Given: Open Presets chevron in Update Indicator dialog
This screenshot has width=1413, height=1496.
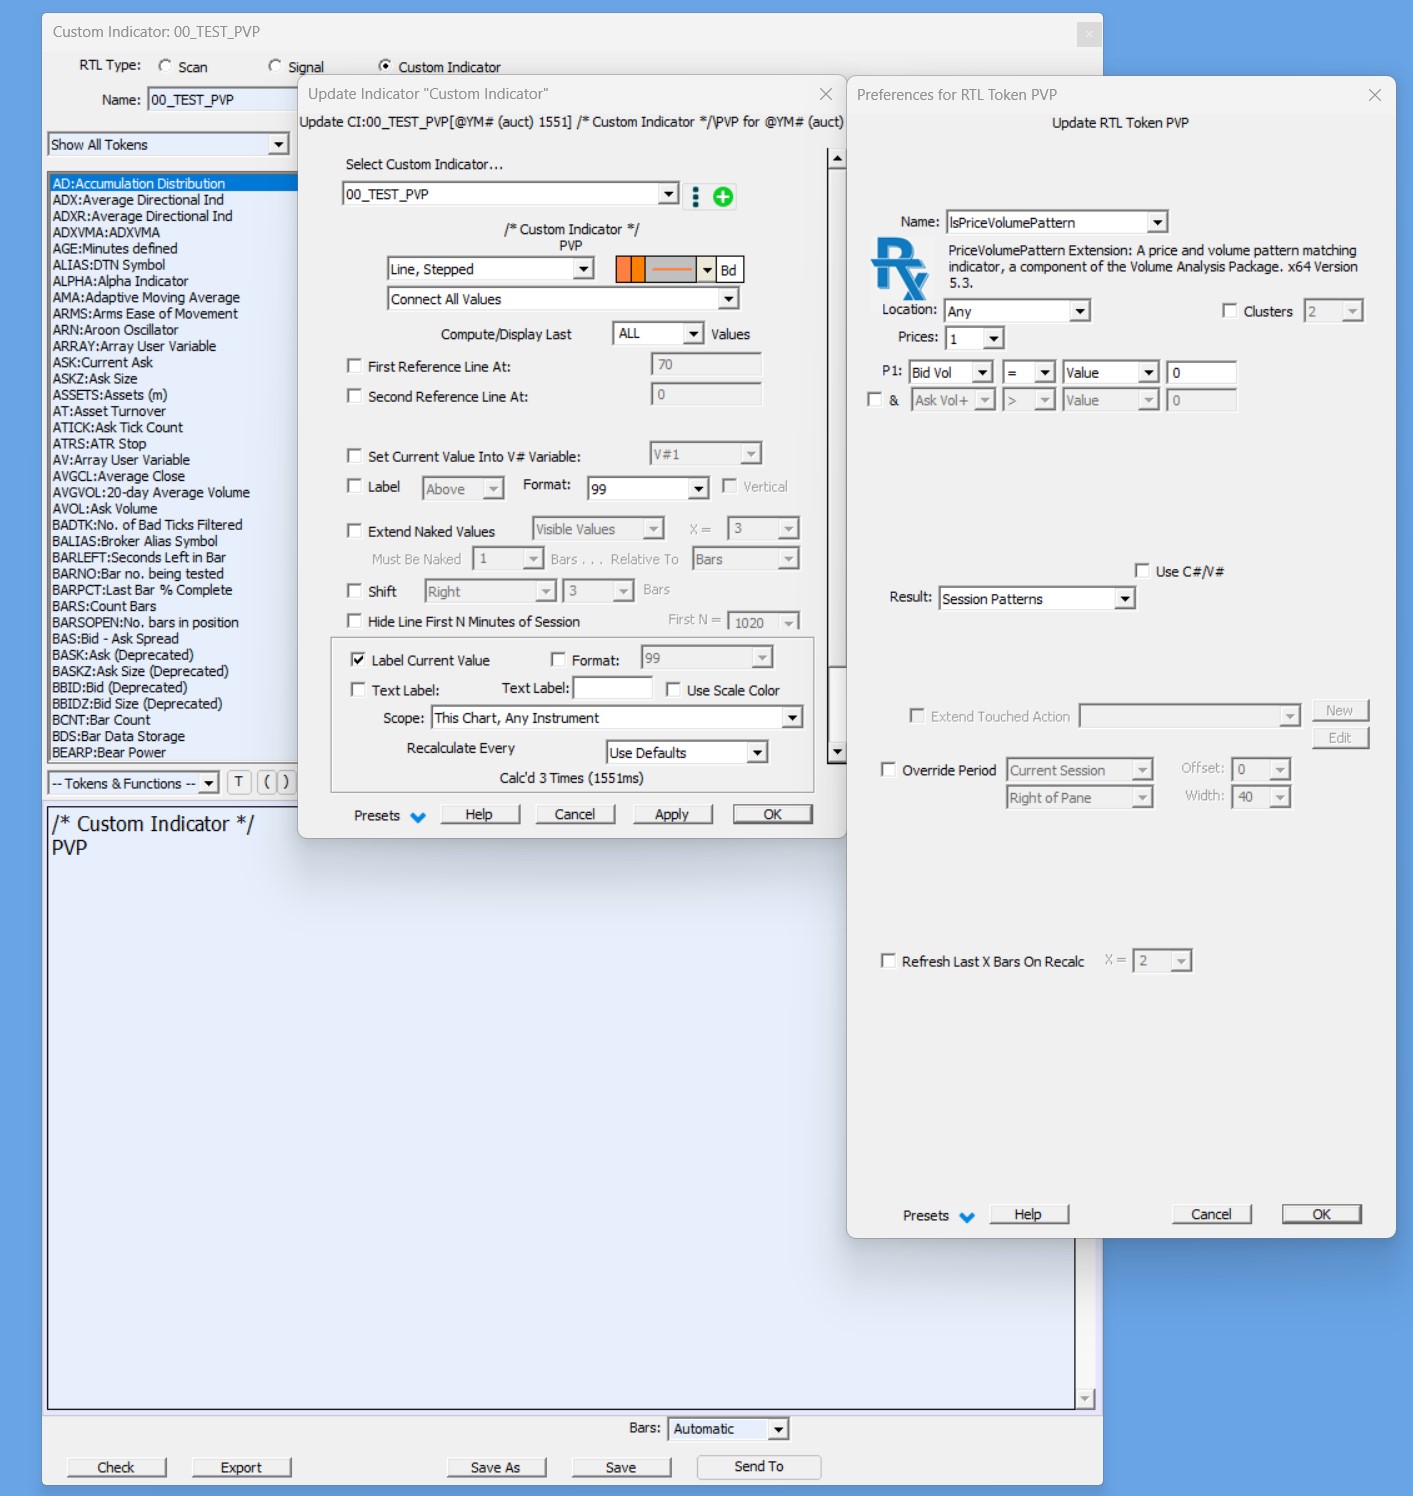Looking at the screenshot, I should click(x=418, y=817).
